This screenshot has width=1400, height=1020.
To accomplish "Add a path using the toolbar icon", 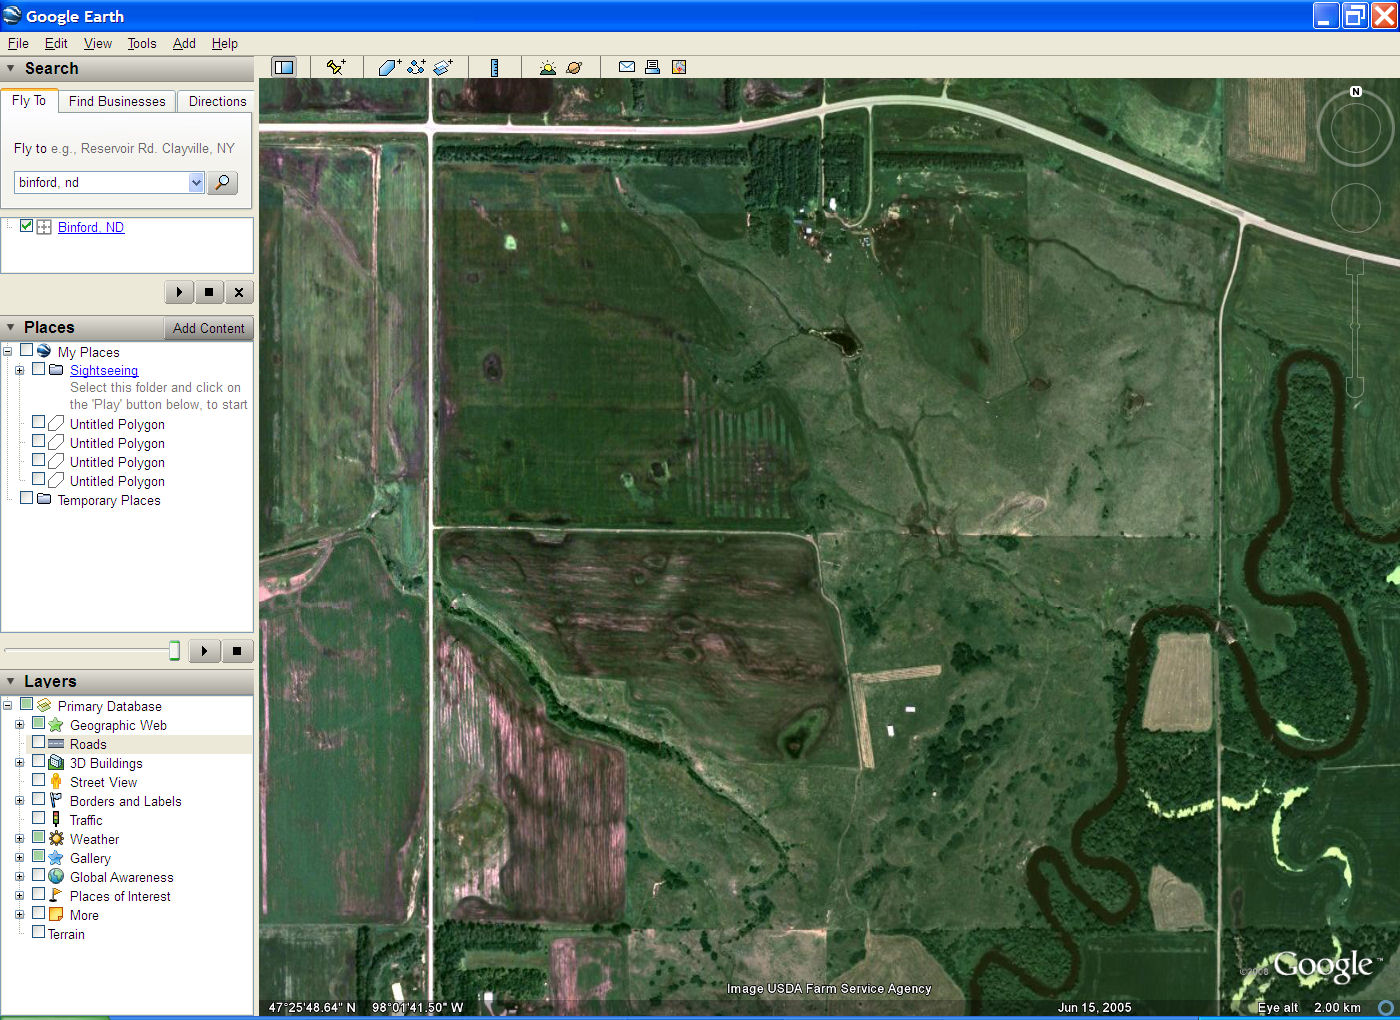I will point(416,67).
